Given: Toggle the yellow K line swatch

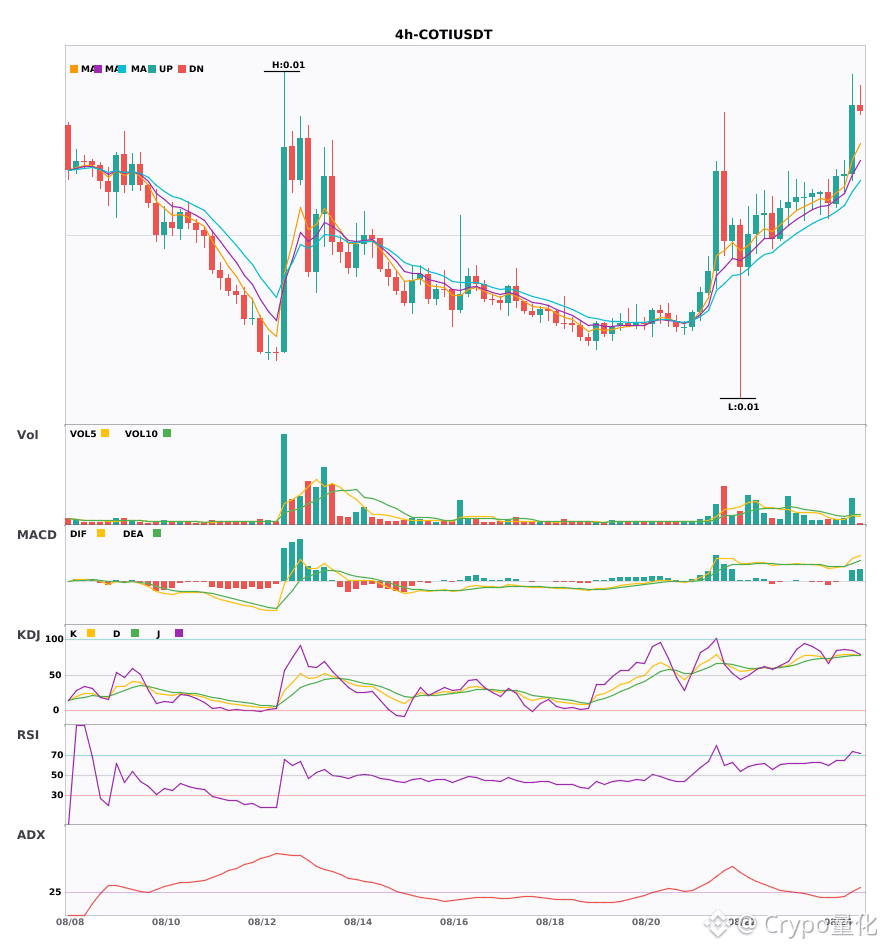Looking at the screenshot, I should point(91,633).
